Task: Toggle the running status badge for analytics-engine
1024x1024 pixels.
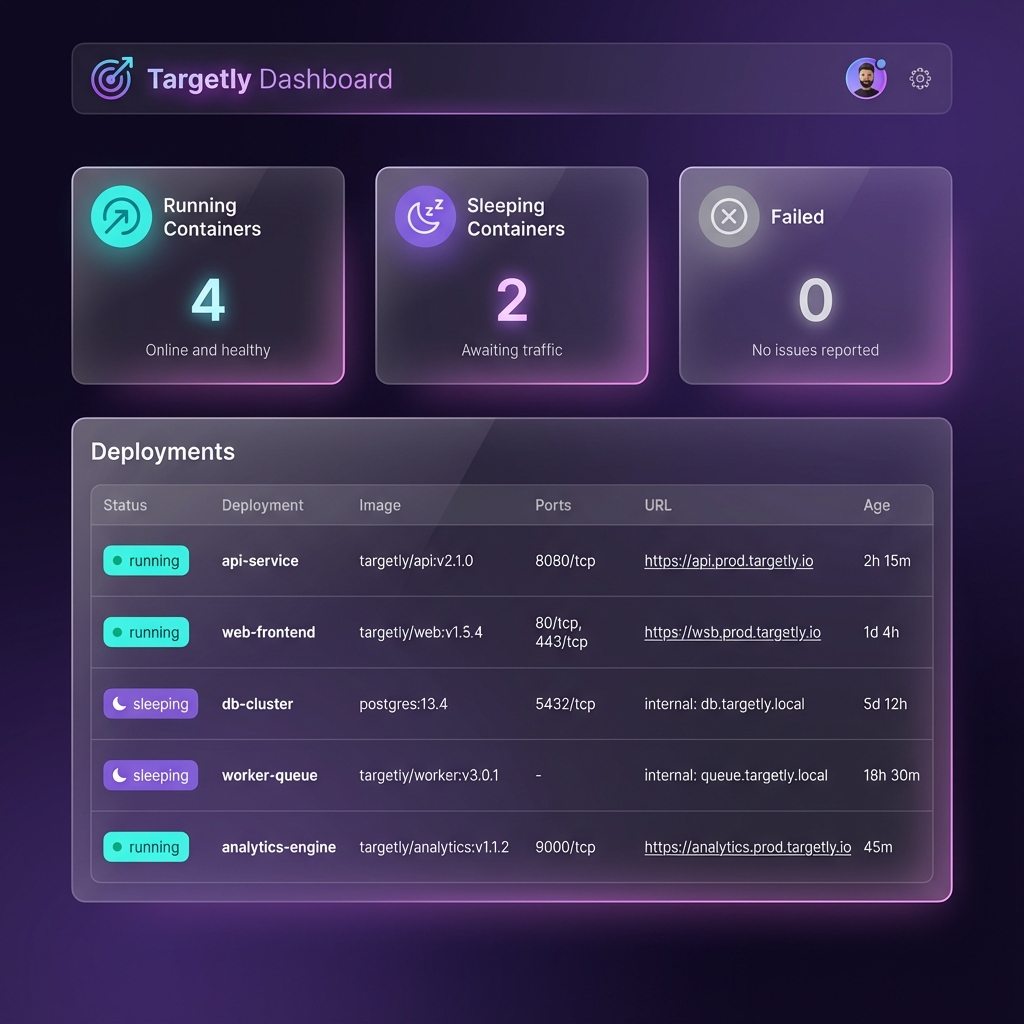Action: pyautogui.click(x=146, y=846)
